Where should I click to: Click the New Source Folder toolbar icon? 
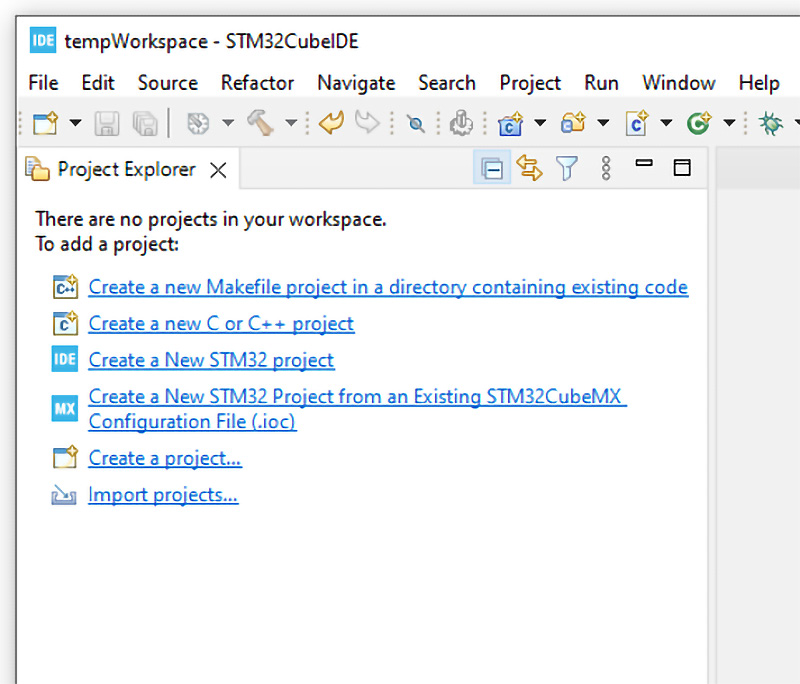(x=573, y=123)
